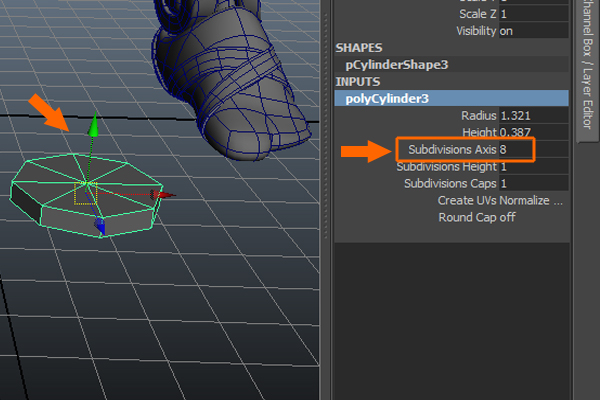Select the Subdivisions Height attribute label
The height and width of the screenshot is (400, 600).
[x=446, y=167]
